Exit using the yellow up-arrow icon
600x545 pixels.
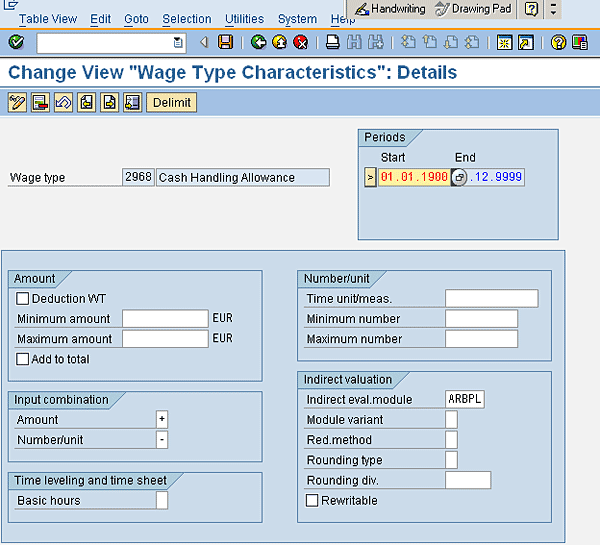pyautogui.click(x=280, y=42)
